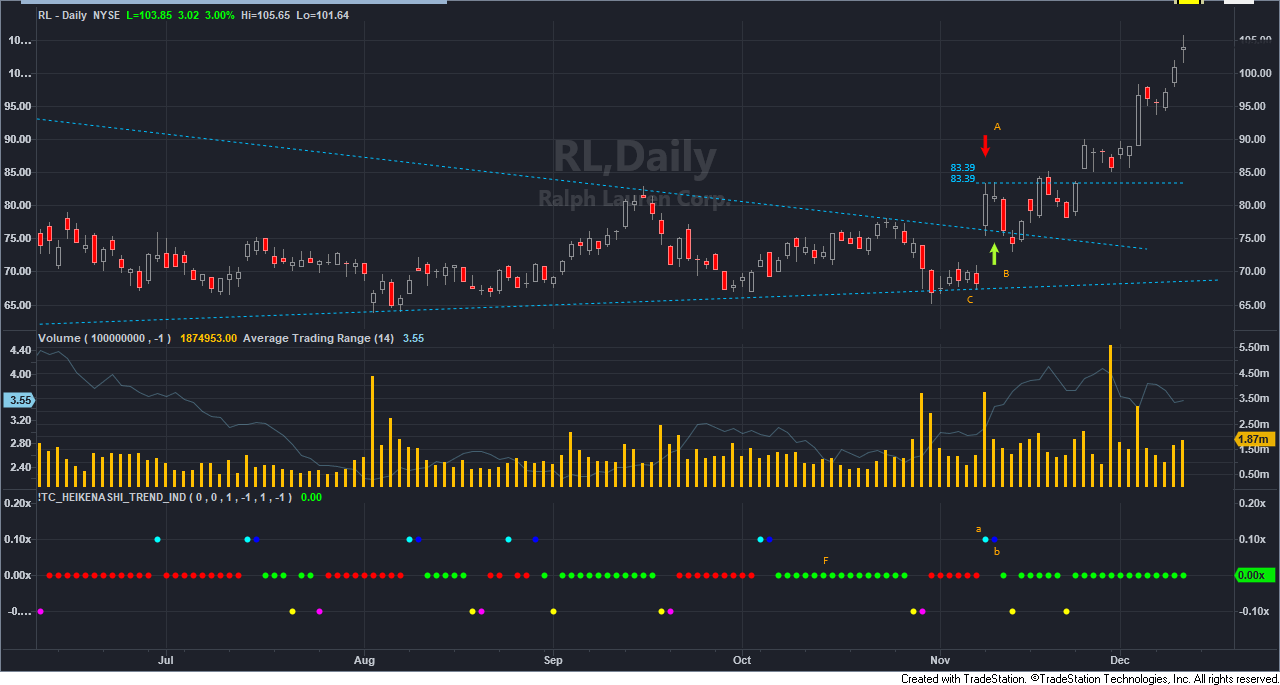Click the 'RL - Daily NYSE' symbol header

78,16
